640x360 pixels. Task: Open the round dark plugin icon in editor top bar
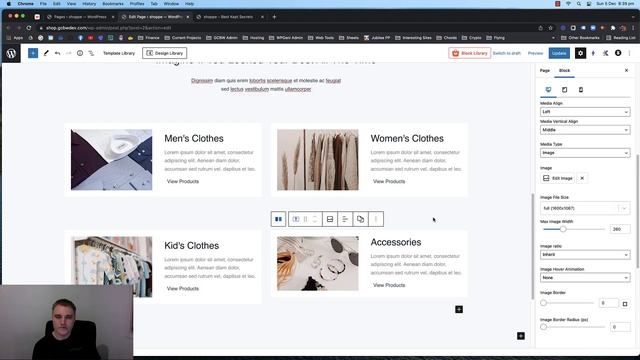click(618, 53)
